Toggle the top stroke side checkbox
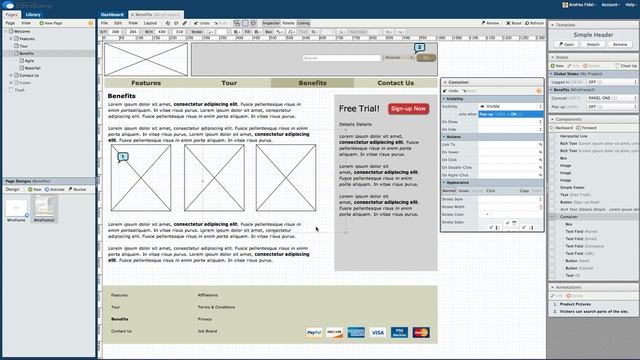Image resolution: width=640 pixels, height=360 pixels. [507, 223]
